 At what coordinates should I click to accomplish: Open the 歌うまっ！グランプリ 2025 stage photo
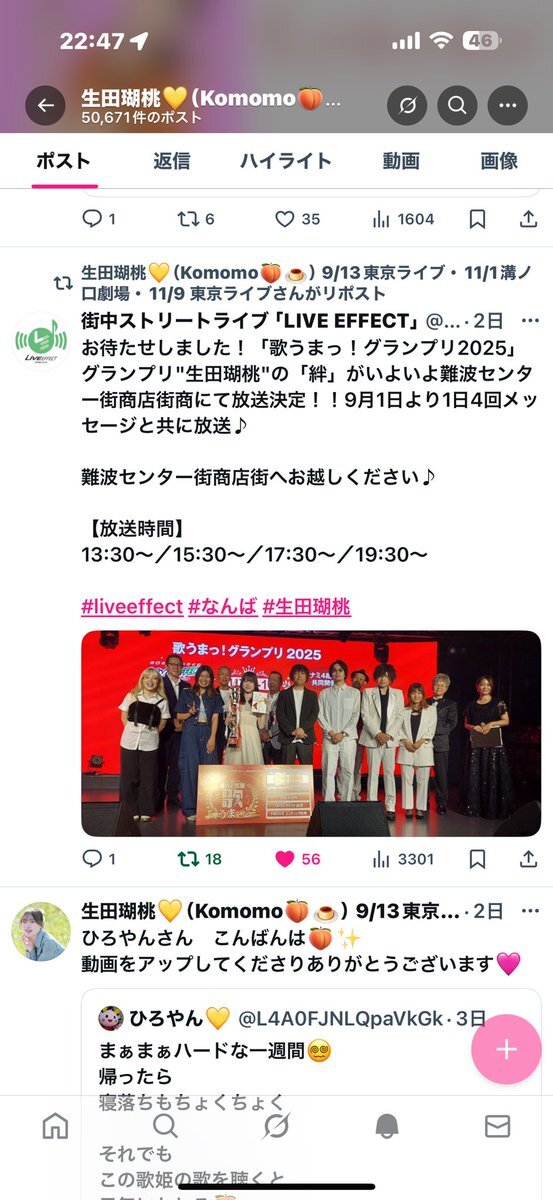tap(311, 733)
